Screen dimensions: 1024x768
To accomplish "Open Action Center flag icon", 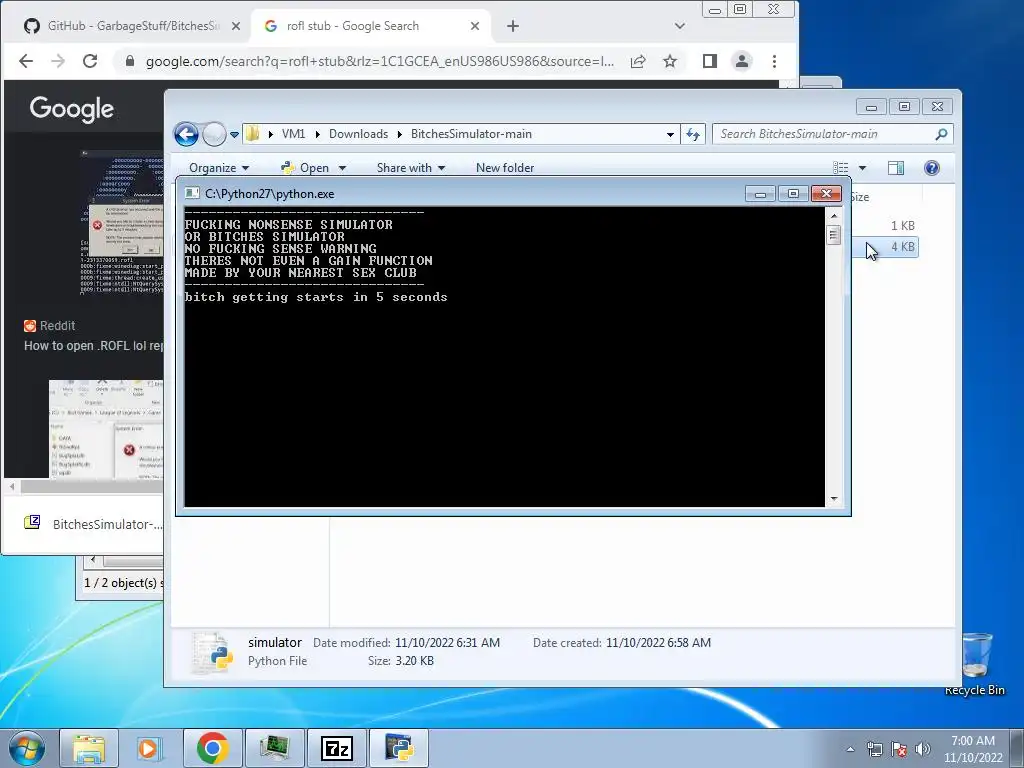I will [x=899, y=749].
